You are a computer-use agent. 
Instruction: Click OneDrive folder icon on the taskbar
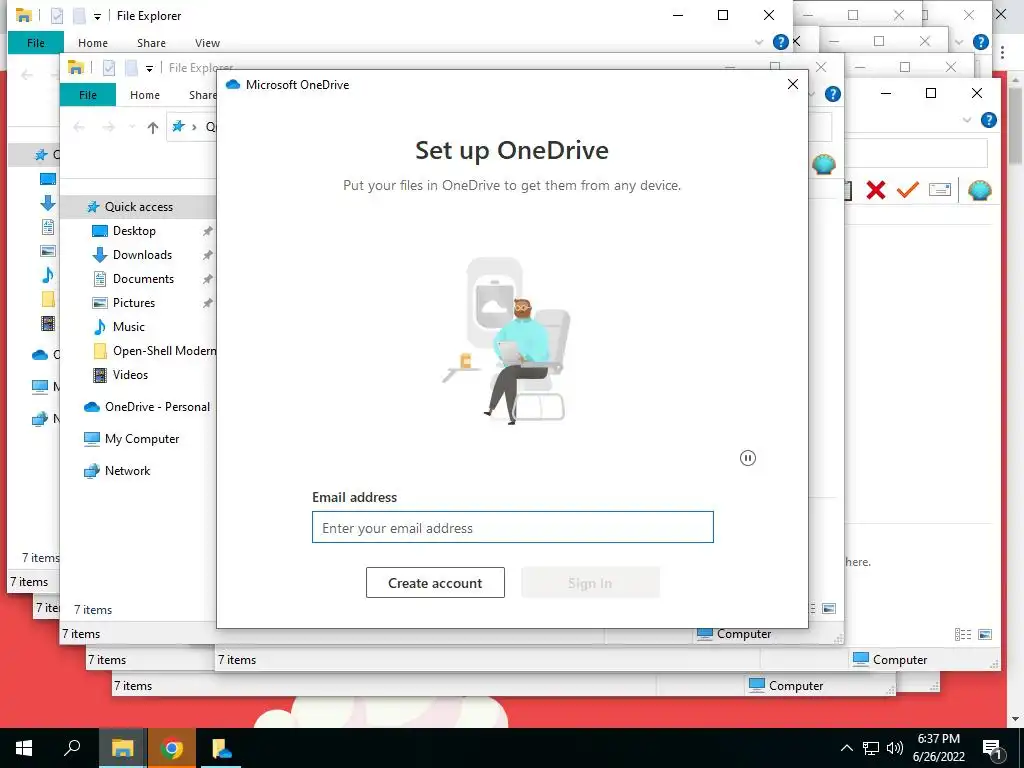[x=221, y=748]
